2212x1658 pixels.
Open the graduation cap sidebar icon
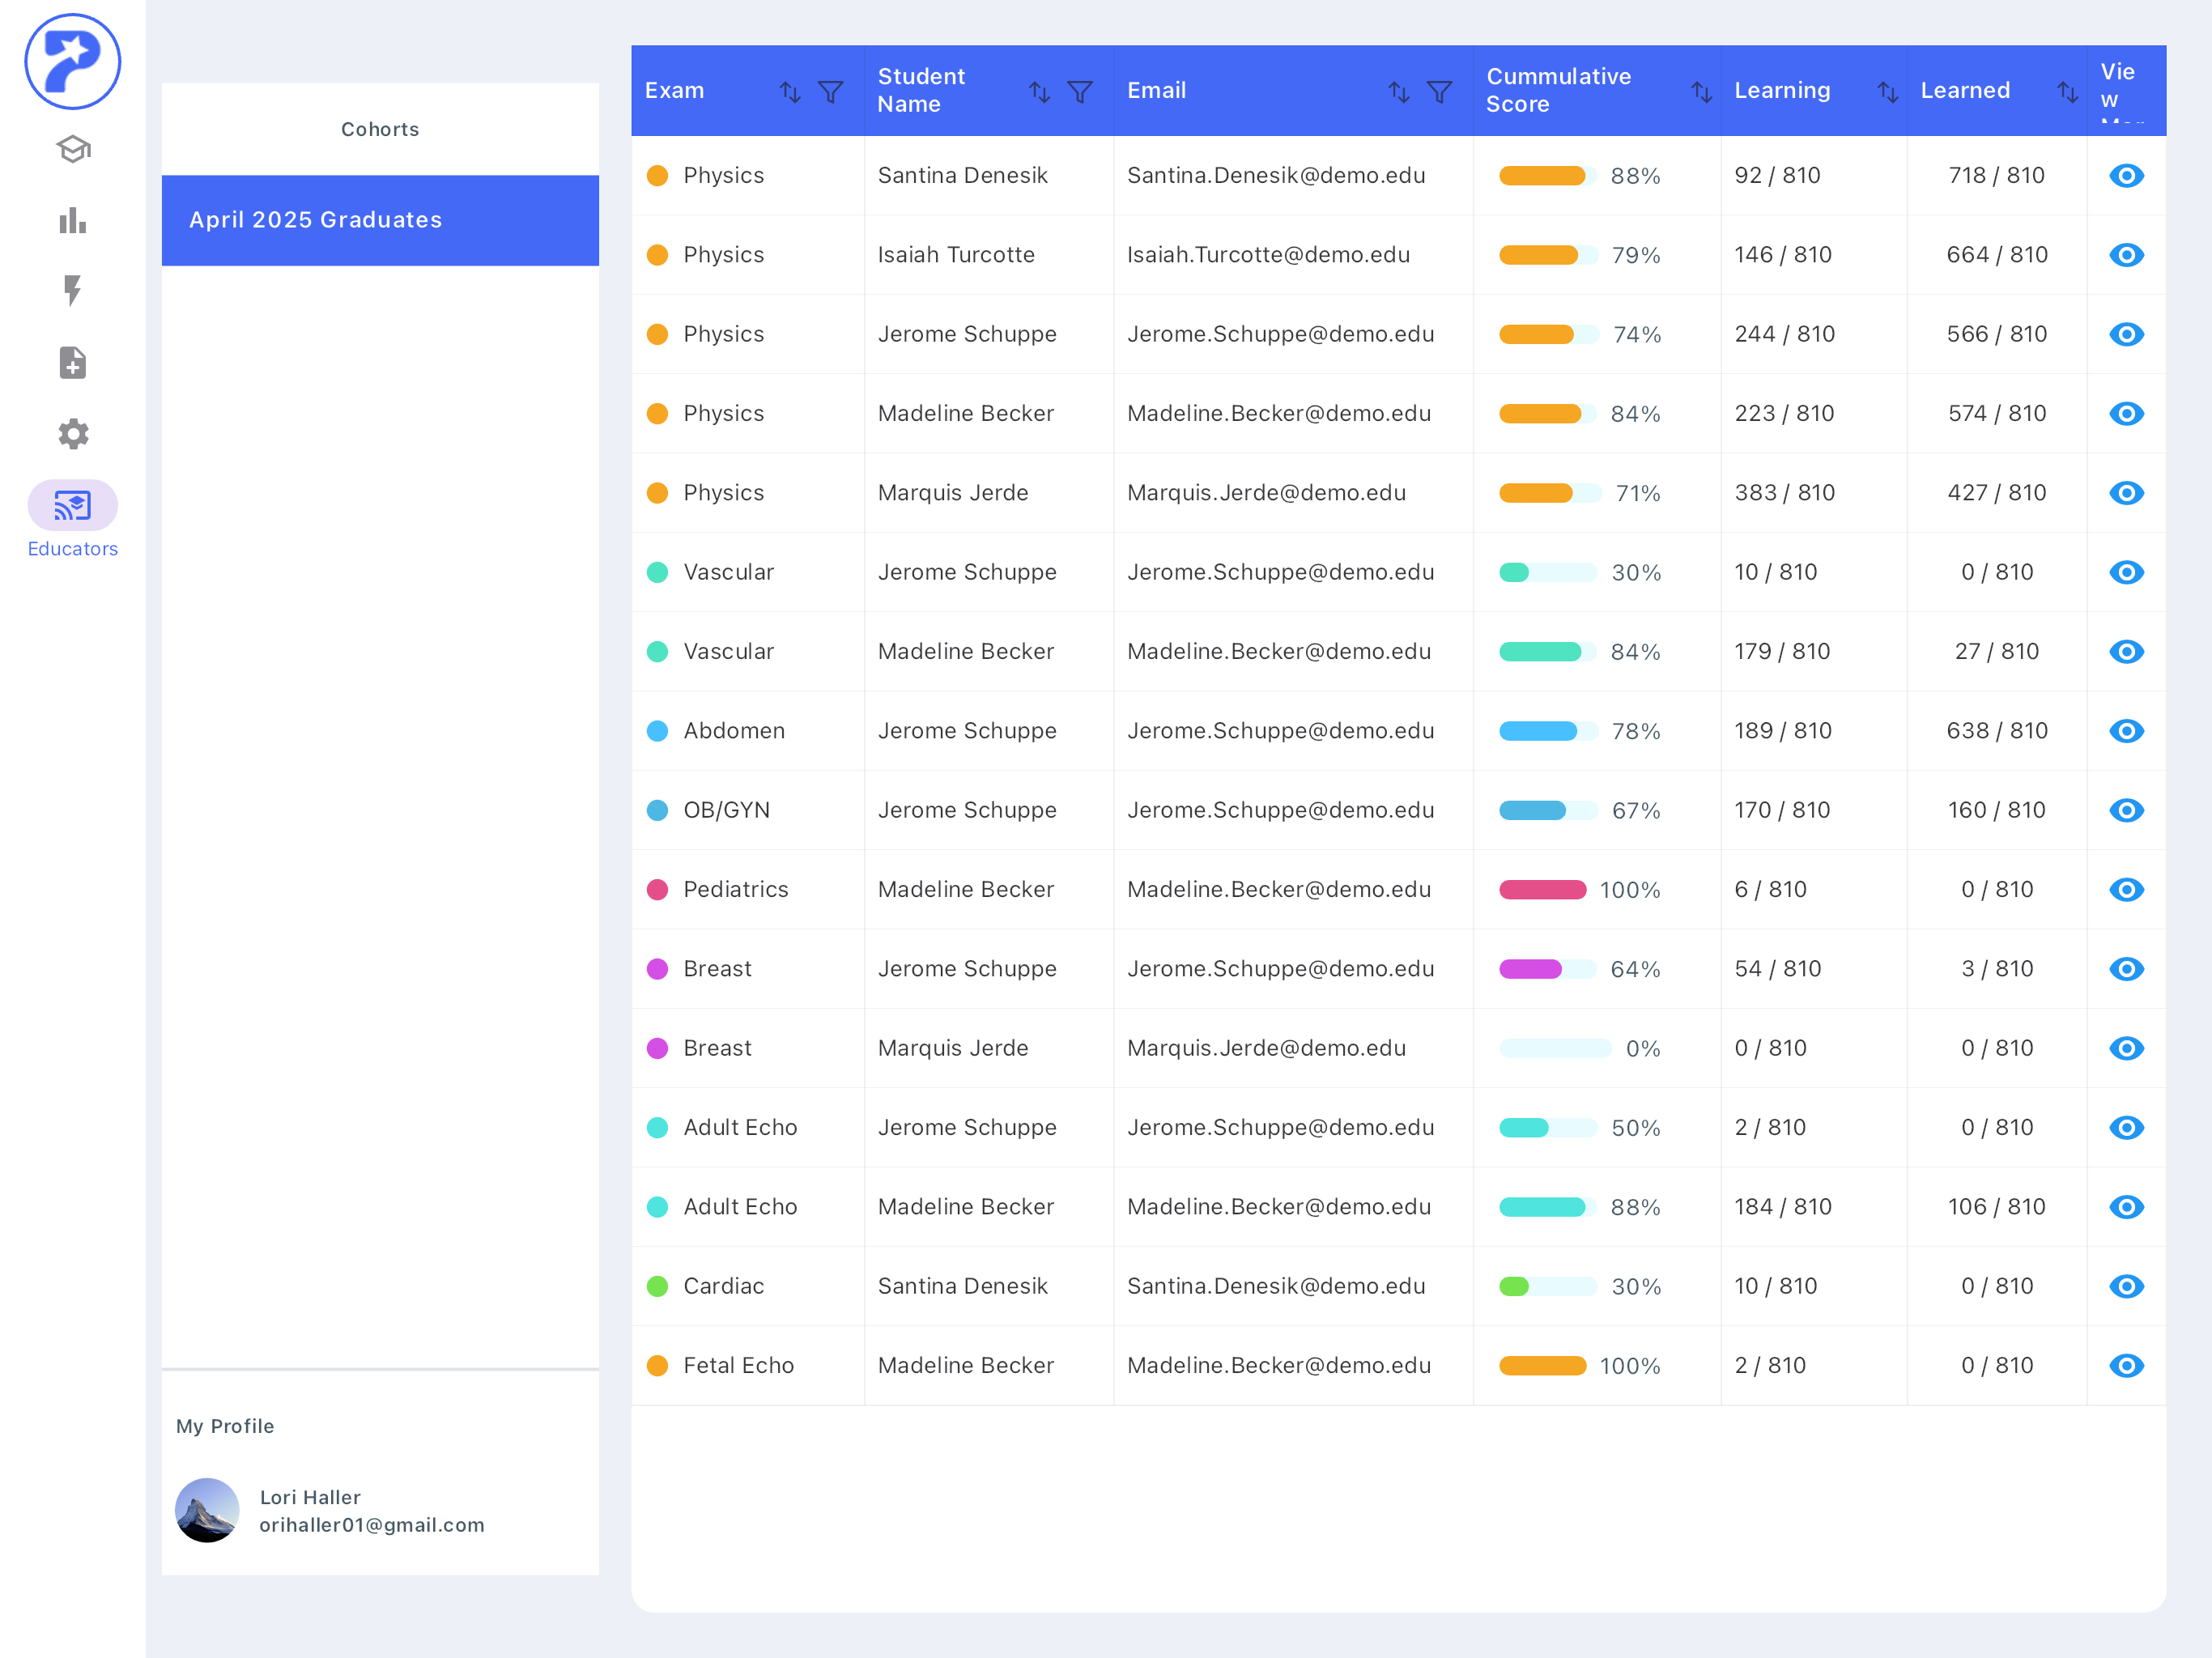[72, 149]
